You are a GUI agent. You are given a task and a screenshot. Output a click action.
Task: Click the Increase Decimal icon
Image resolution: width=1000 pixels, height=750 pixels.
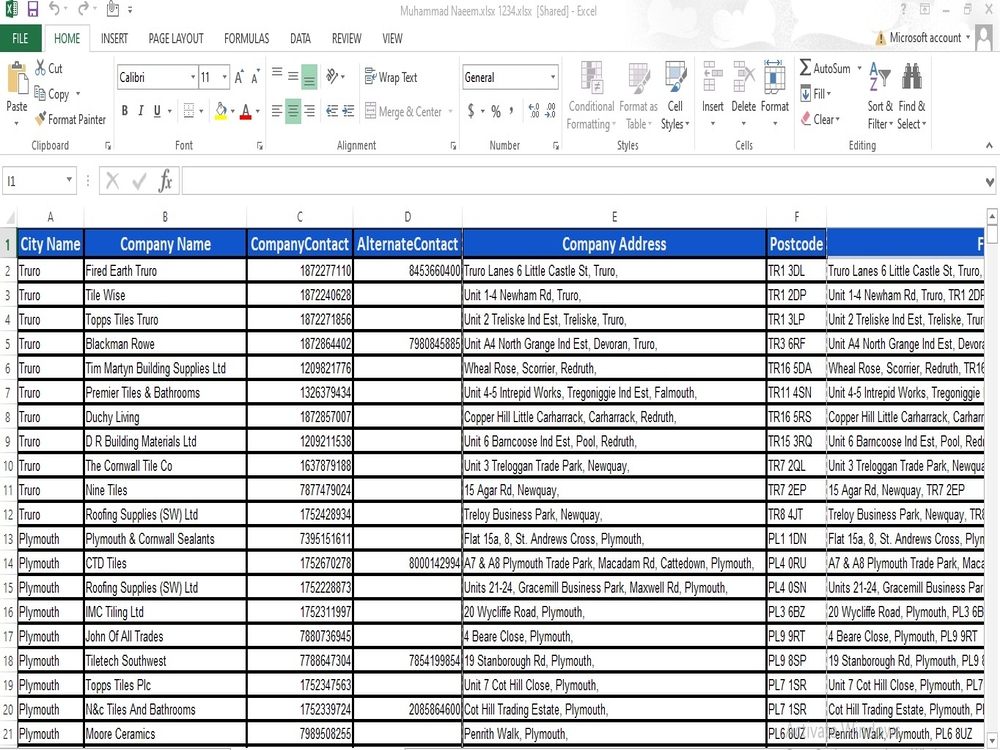534,111
